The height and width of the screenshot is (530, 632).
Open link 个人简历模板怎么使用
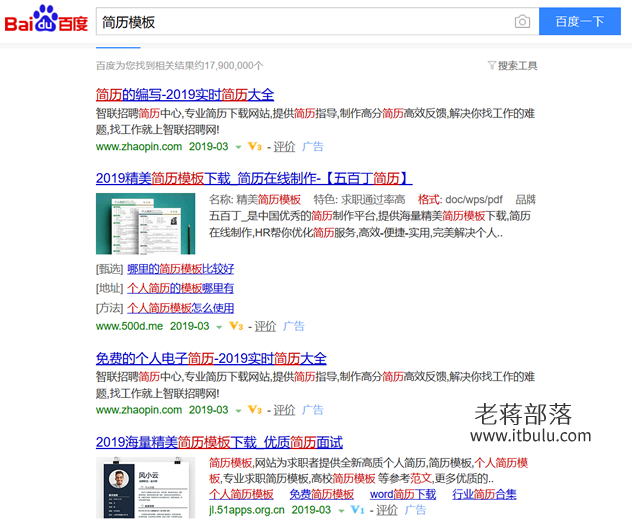181,308
